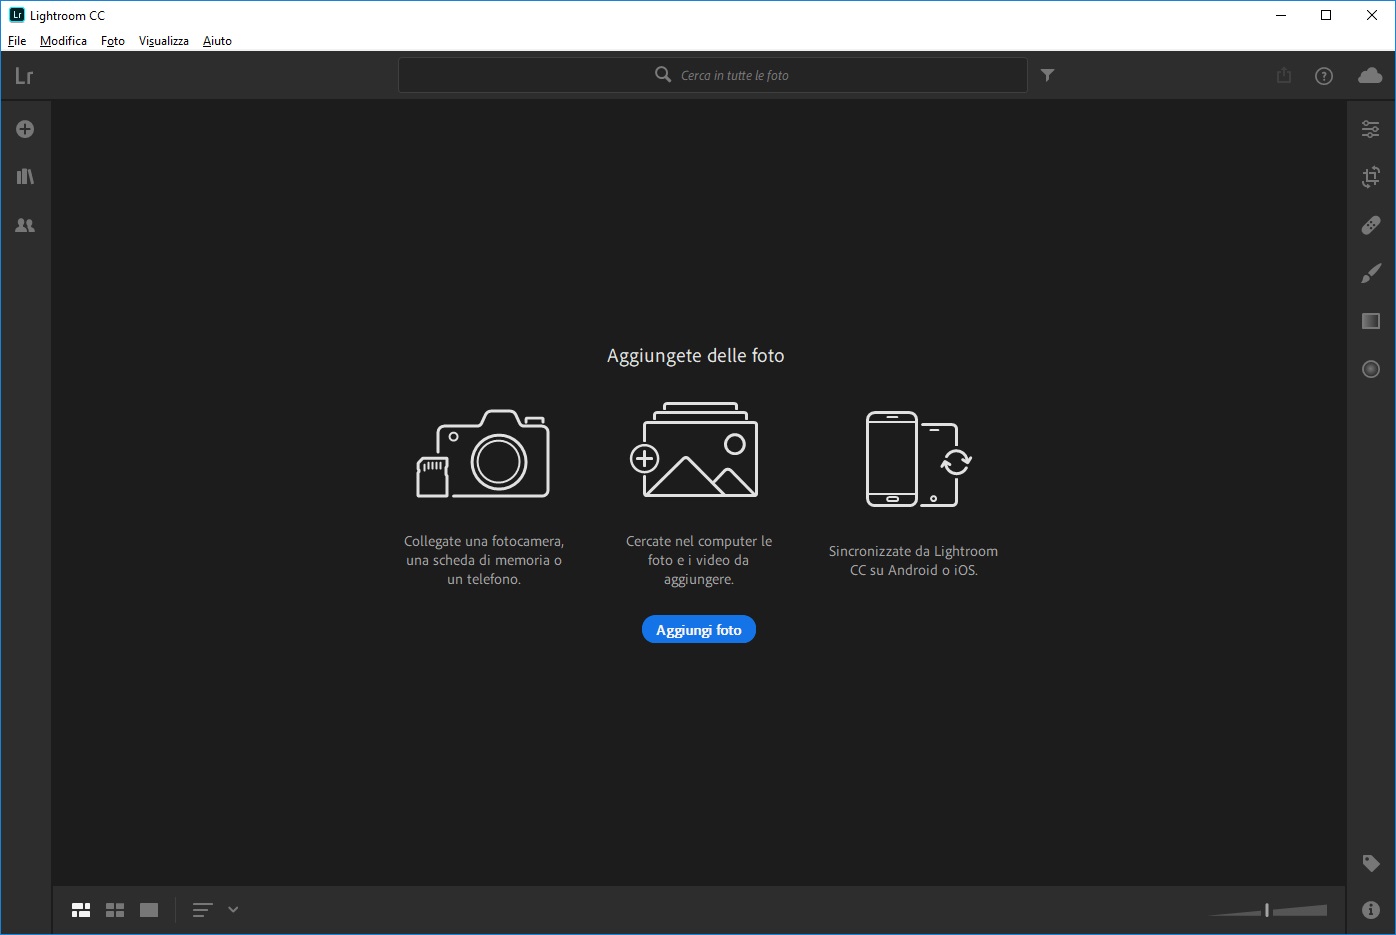
Task: Open the Keywords tag panel
Action: [x=1370, y=863]
